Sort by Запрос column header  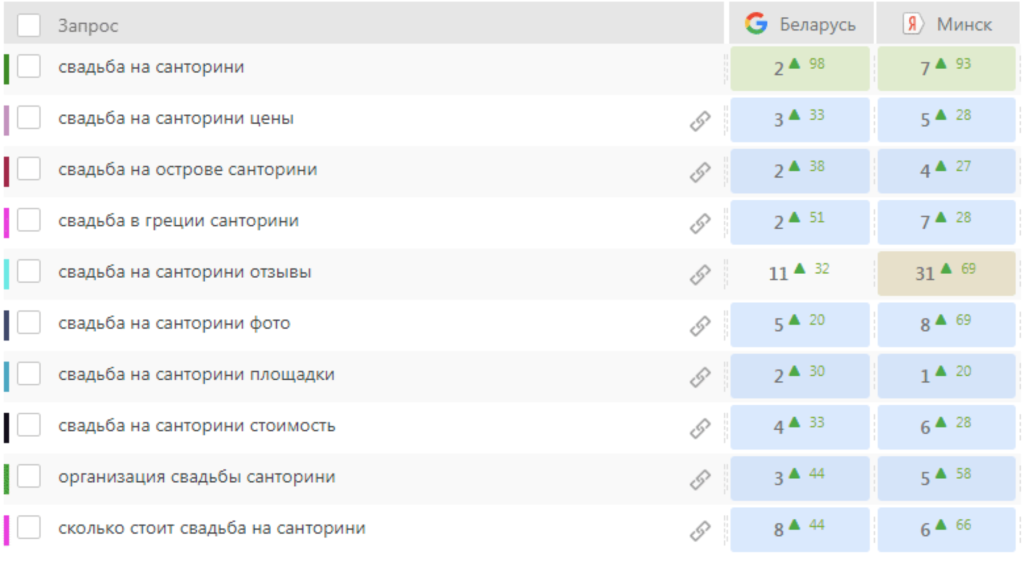tap(88, 25)
